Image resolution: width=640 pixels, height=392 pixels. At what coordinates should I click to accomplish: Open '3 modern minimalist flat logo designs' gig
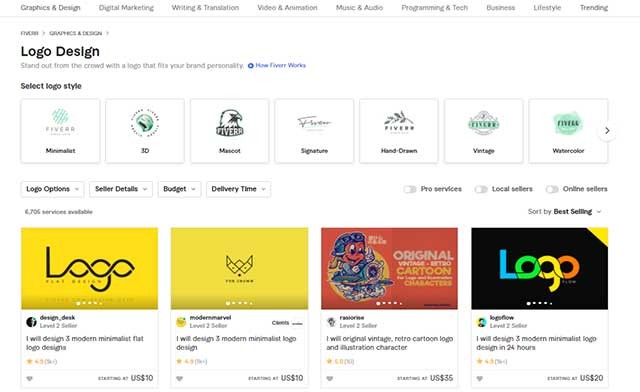(x=85, y=343)
